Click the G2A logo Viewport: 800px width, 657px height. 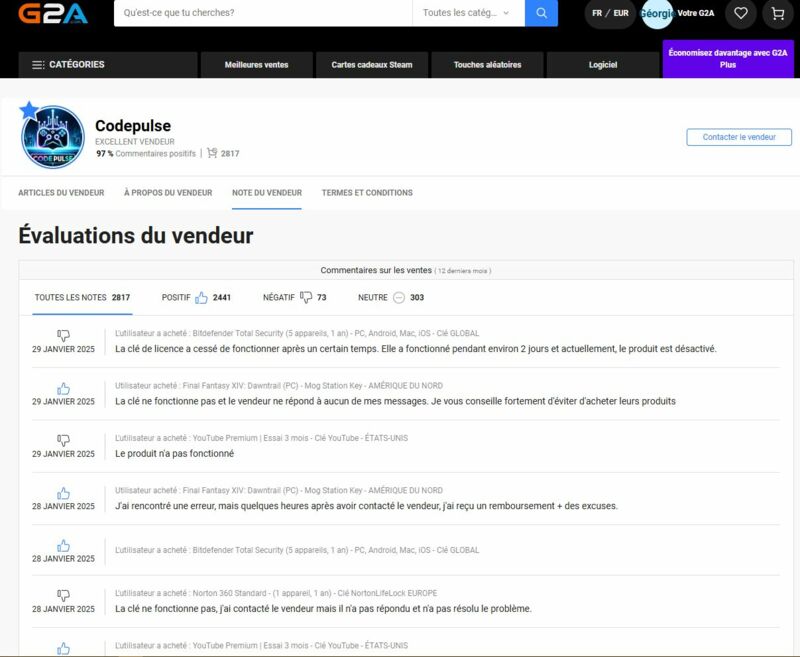click(x=53, y=13)
